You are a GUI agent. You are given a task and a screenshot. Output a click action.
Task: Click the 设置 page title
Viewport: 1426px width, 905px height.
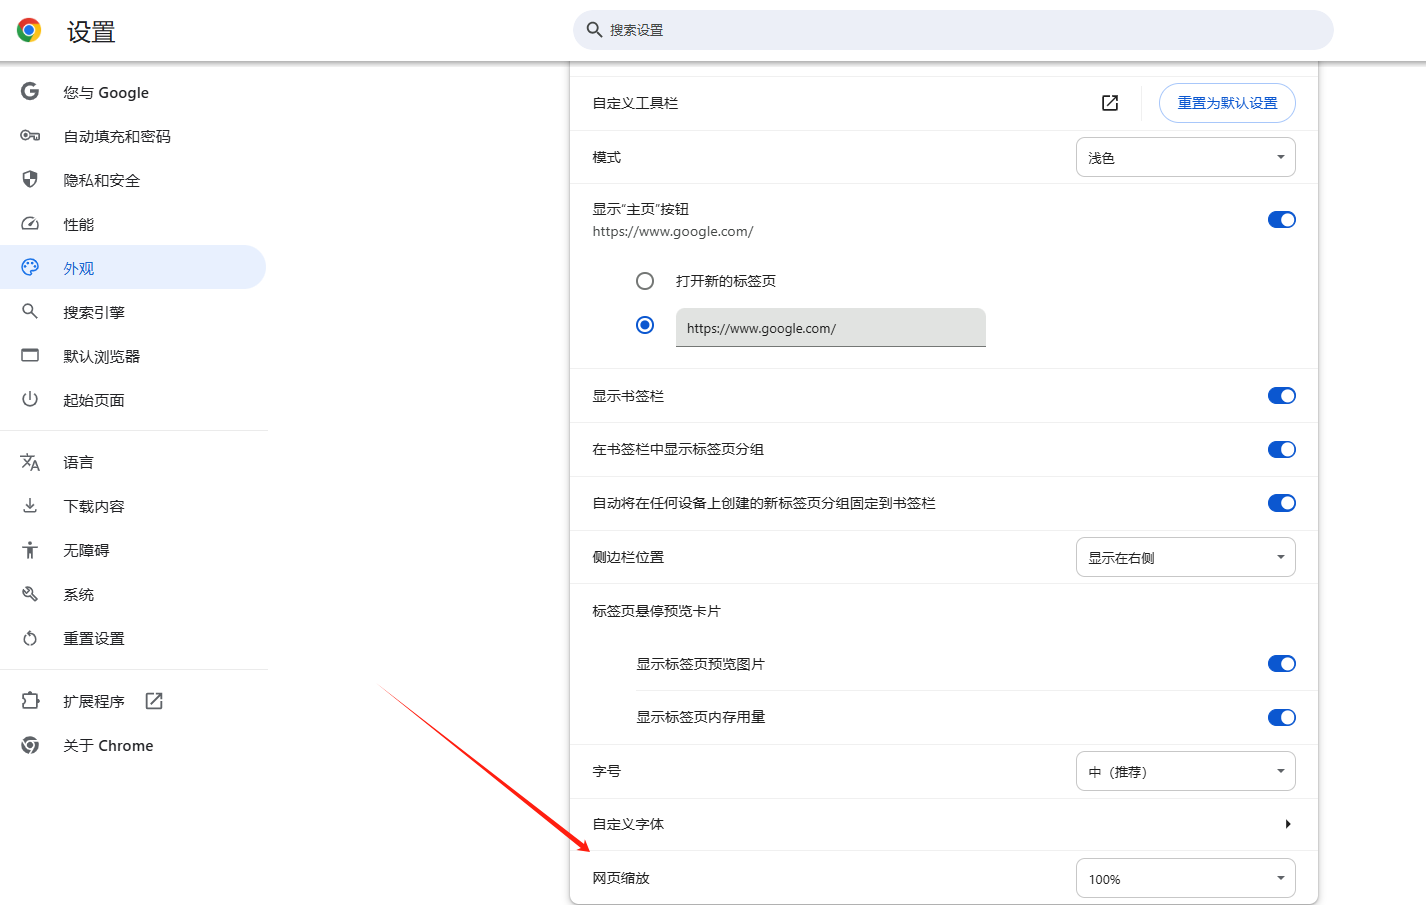pos(91,32)
